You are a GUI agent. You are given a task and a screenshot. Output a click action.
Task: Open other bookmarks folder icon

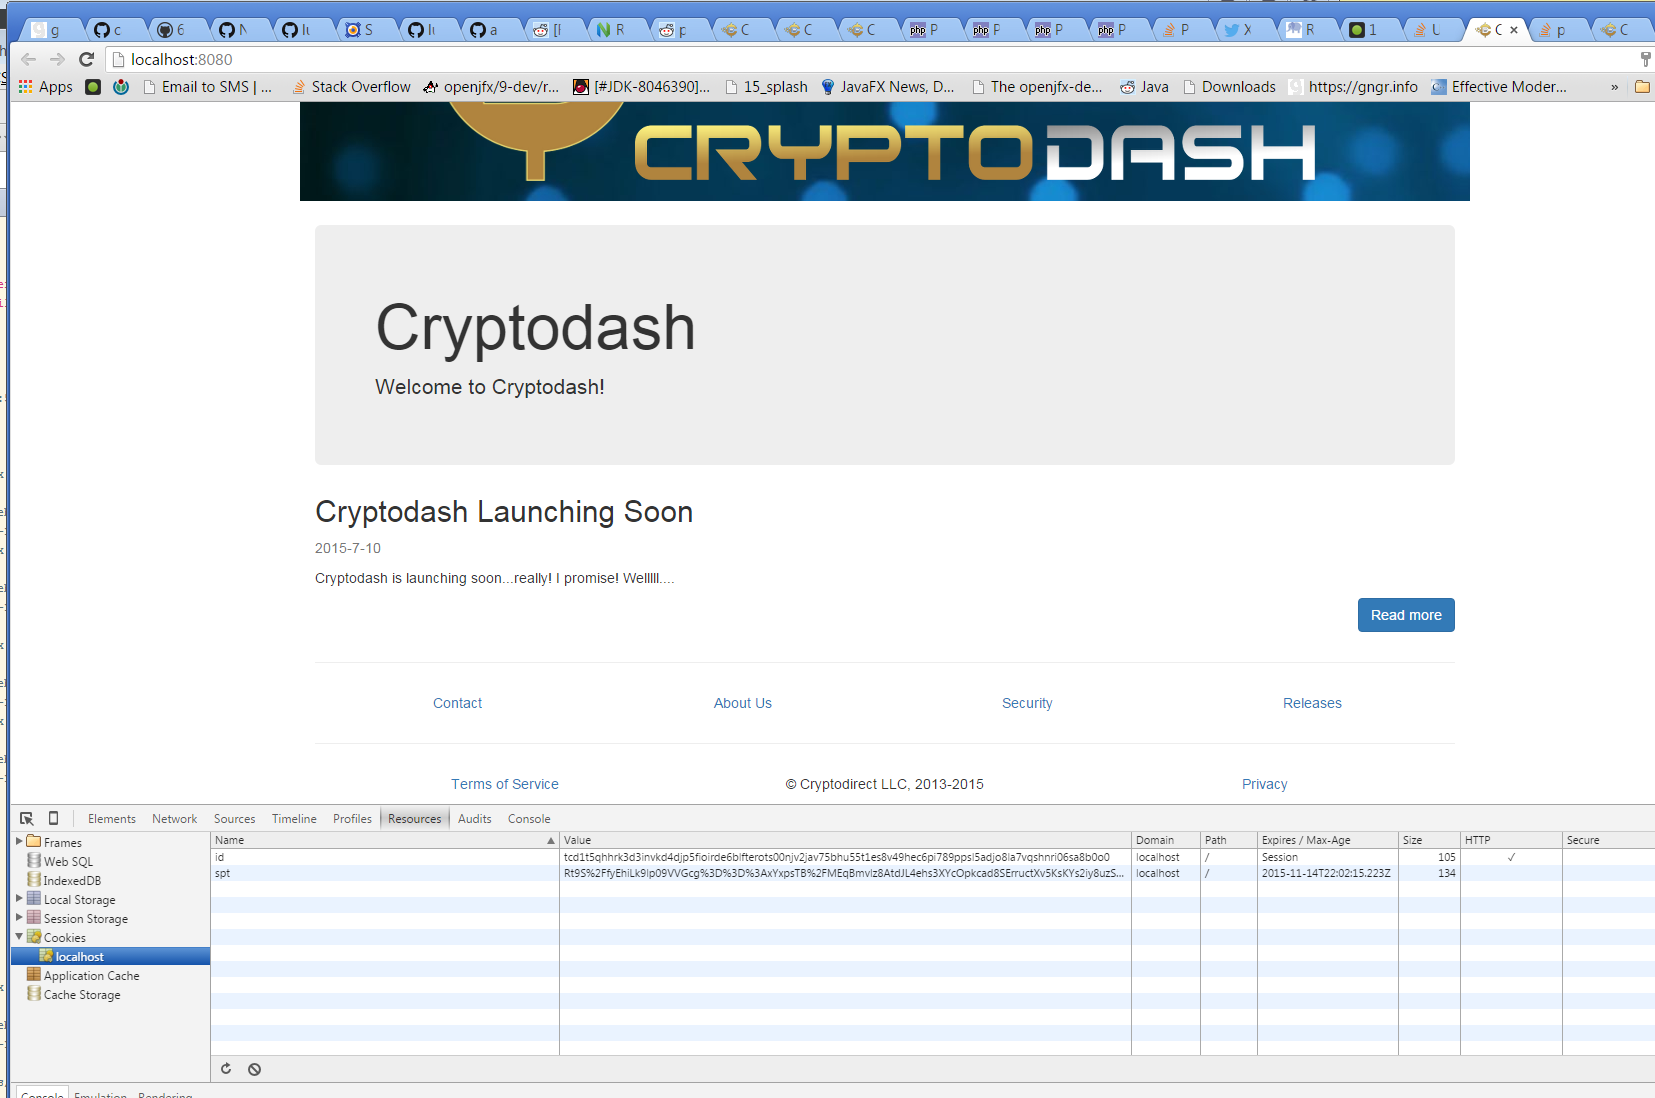(x=1642, y=87)
